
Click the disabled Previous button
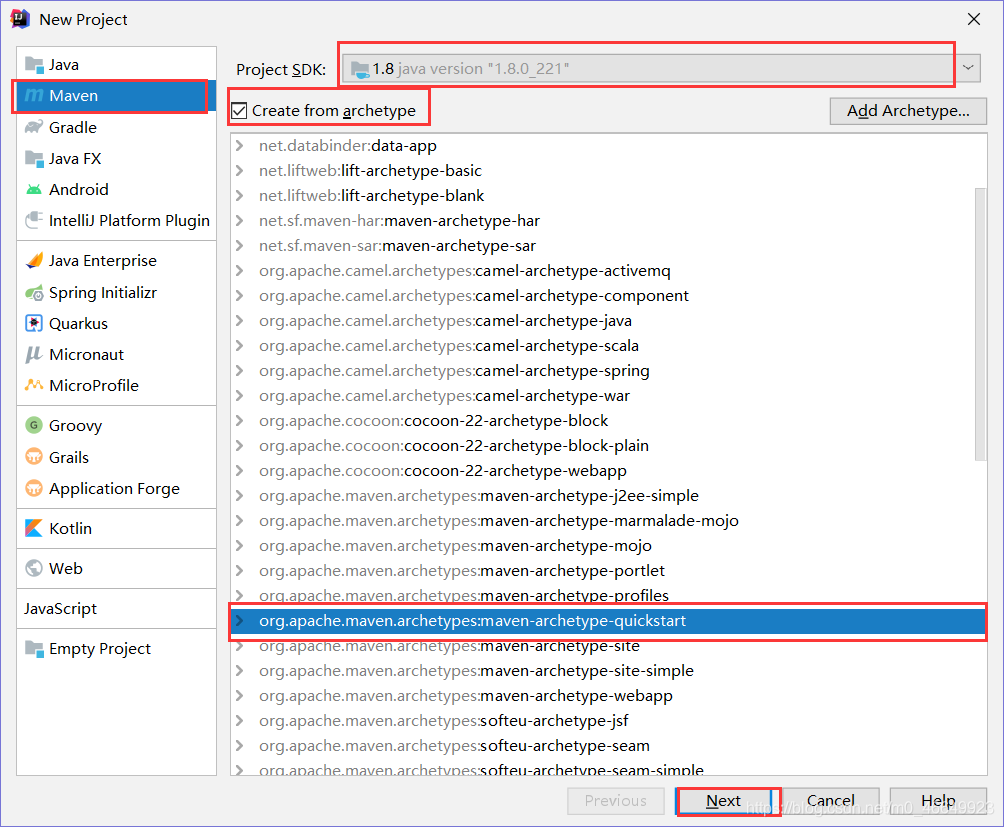pyautogui.click(x=615, y=801)
